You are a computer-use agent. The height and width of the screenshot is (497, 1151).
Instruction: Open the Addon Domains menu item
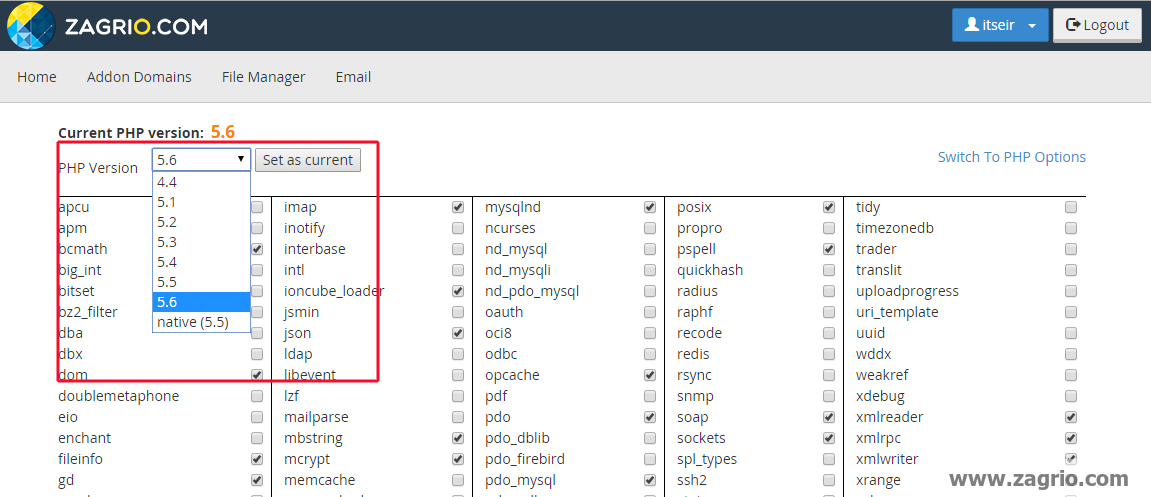pos(139,77)
